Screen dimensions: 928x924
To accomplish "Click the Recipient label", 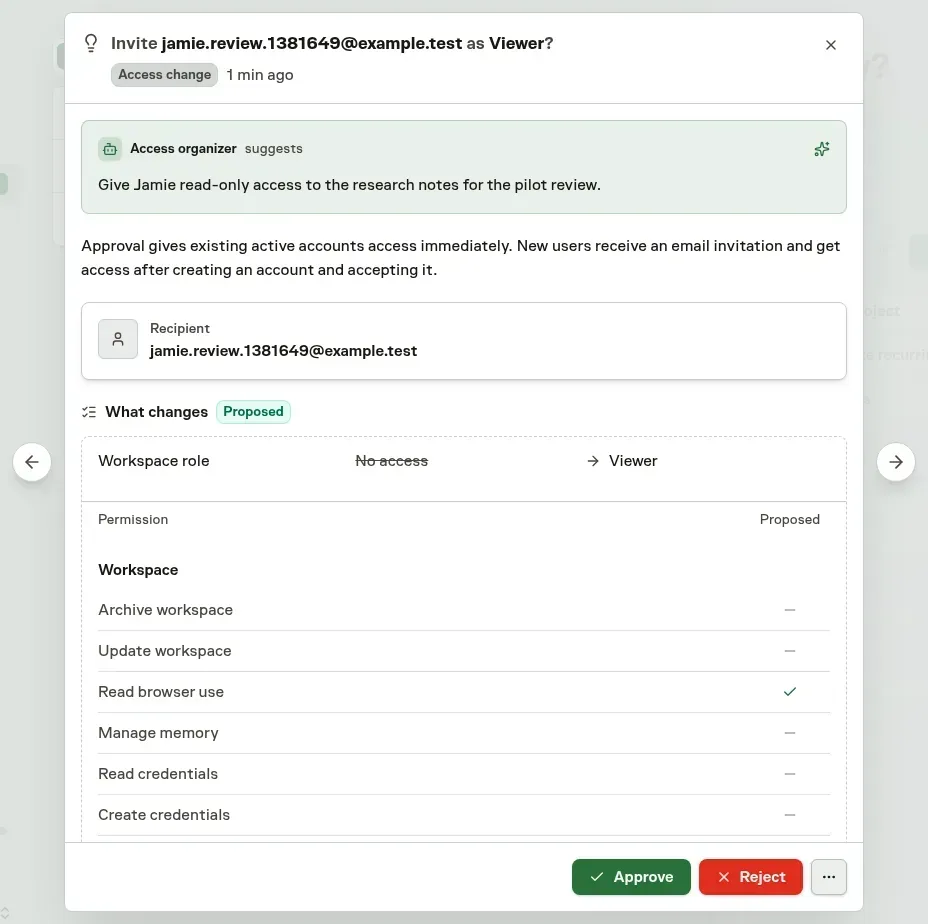I will [180, 329].
